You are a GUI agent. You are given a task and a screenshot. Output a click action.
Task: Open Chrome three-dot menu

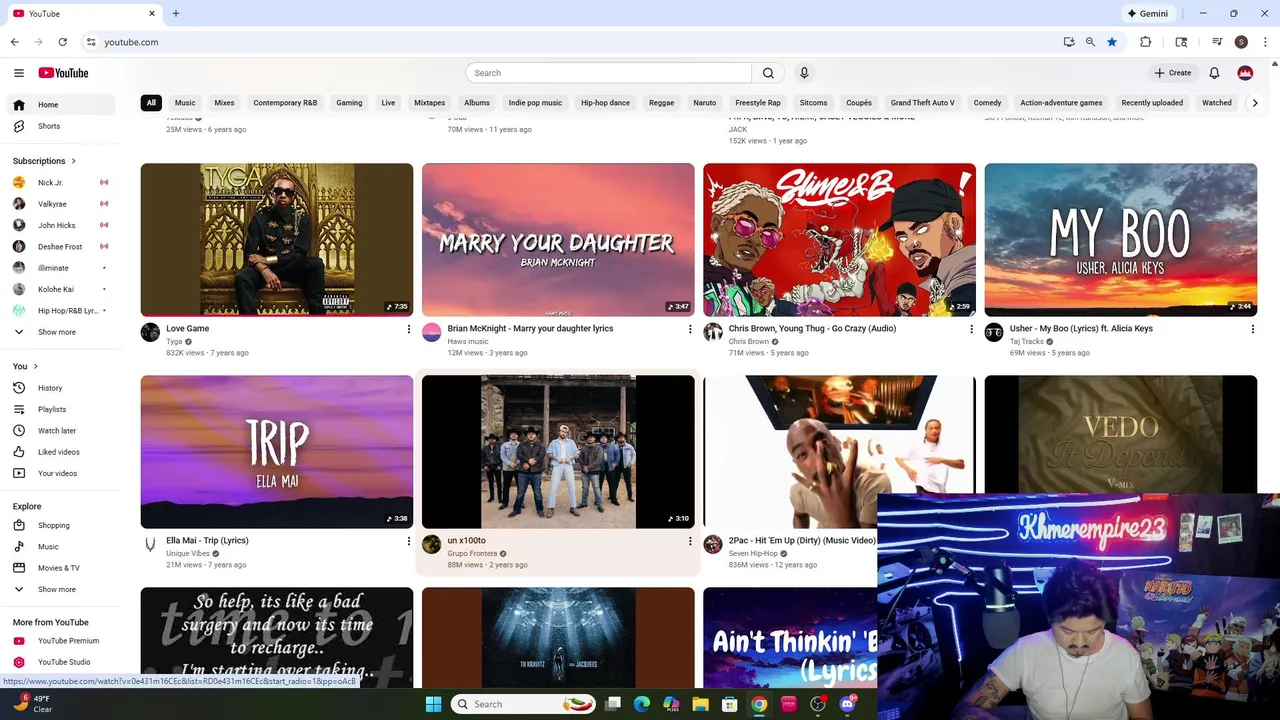click(1266, 42)
